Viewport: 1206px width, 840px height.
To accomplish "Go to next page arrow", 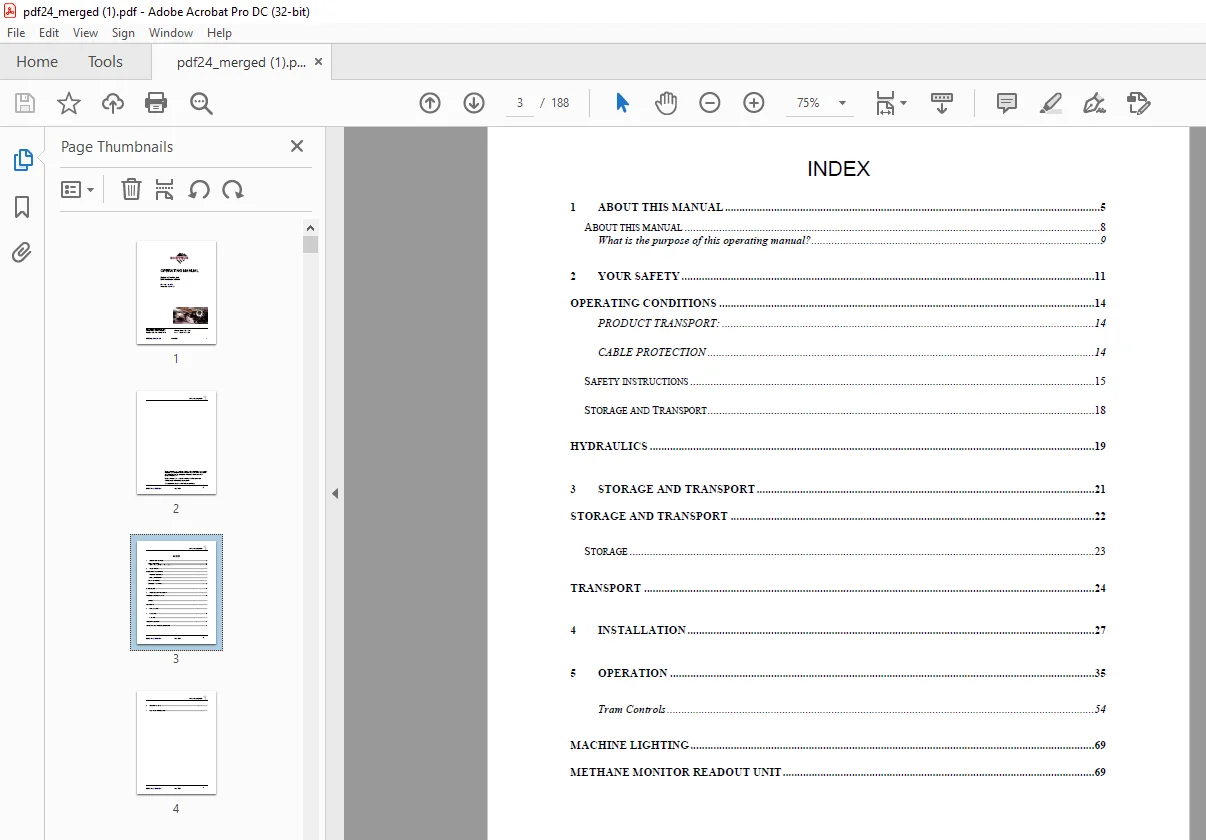I will click(474, 103).
